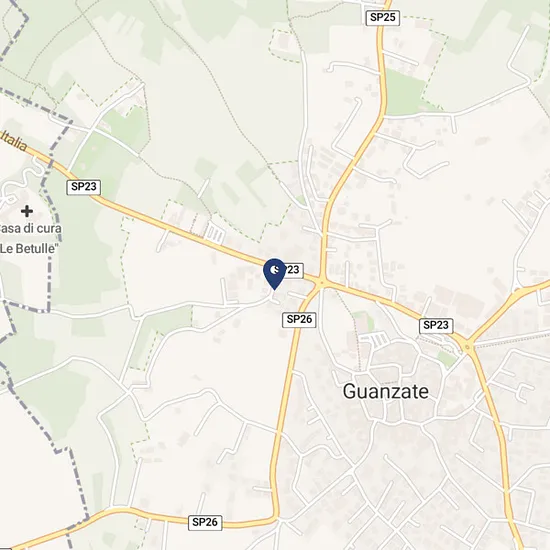Click the "Le Betulle" text label
This screenshot has height=550, width=550.
pyautogui.click(x=29, y=249)
